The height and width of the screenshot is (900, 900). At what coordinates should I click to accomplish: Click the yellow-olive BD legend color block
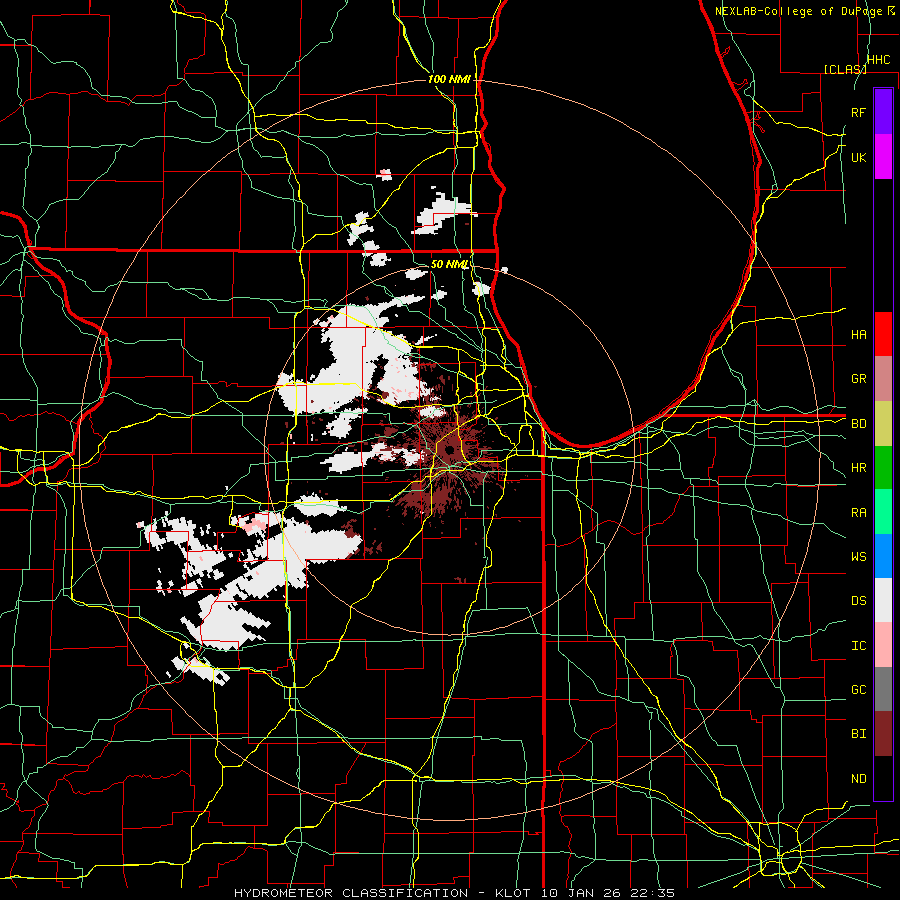pyautogui.click(x=883, y=424)
